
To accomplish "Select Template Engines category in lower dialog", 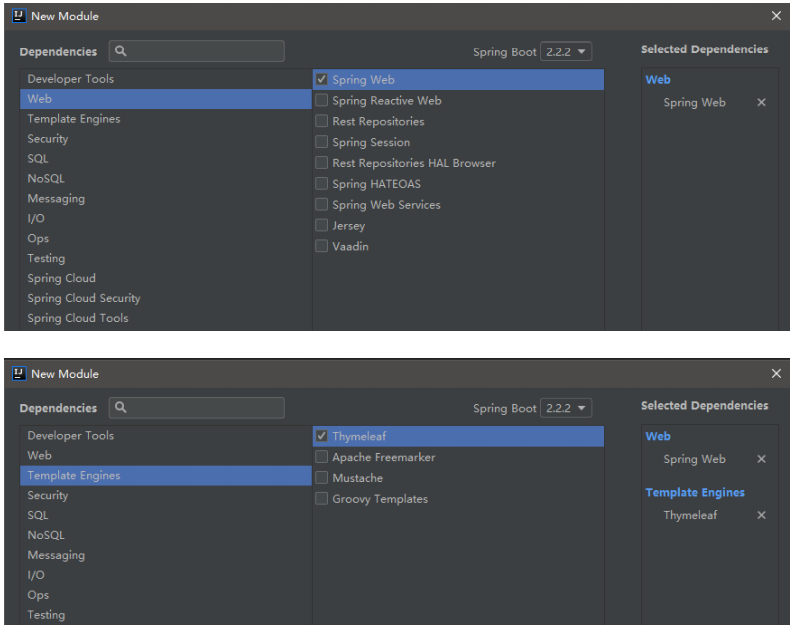I will [x=166, y=475].
